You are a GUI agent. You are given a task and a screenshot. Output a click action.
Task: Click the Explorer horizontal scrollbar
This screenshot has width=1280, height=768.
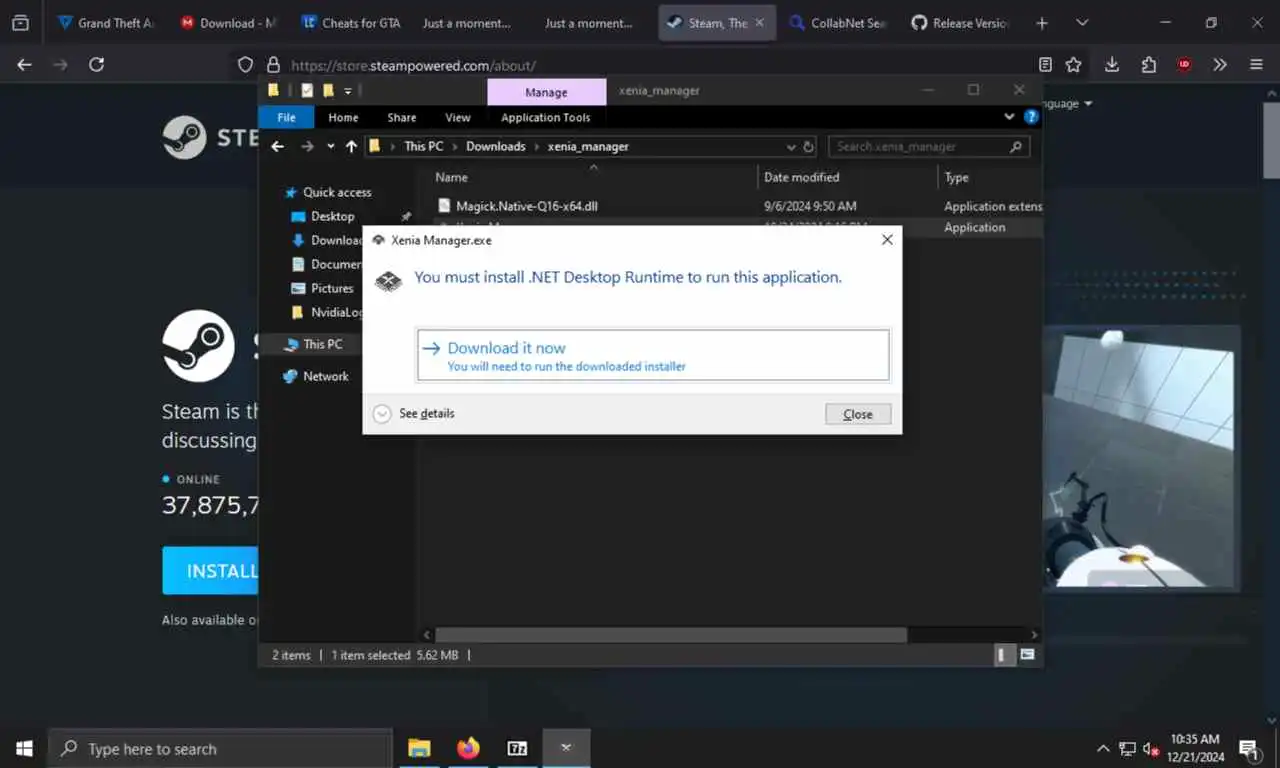pos(671,635)
